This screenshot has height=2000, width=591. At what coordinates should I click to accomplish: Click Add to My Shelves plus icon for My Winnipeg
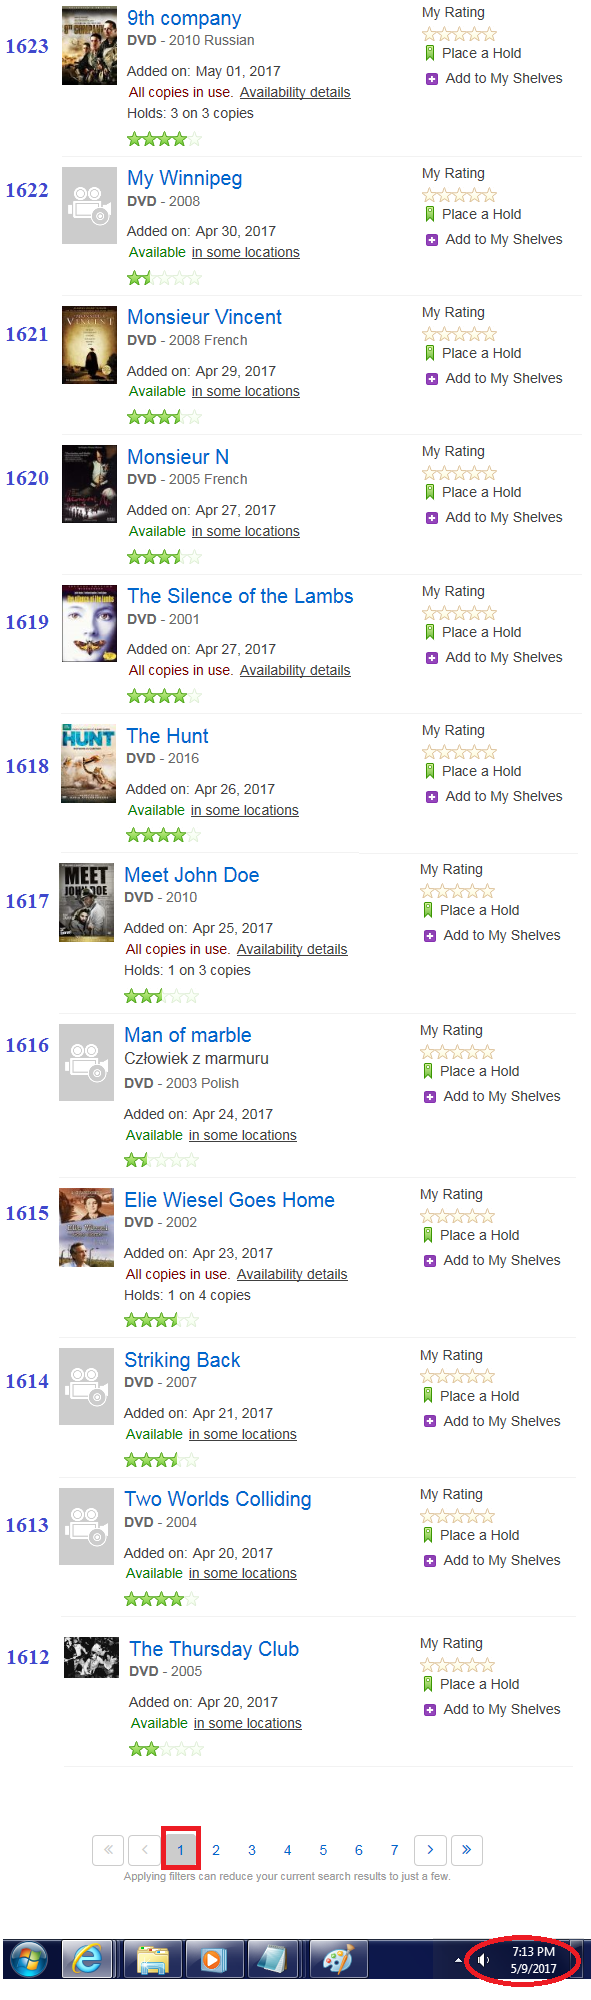point(432,240)
